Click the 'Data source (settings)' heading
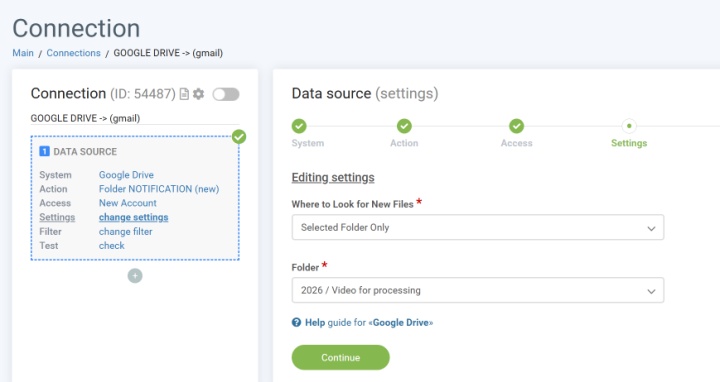 365,94
